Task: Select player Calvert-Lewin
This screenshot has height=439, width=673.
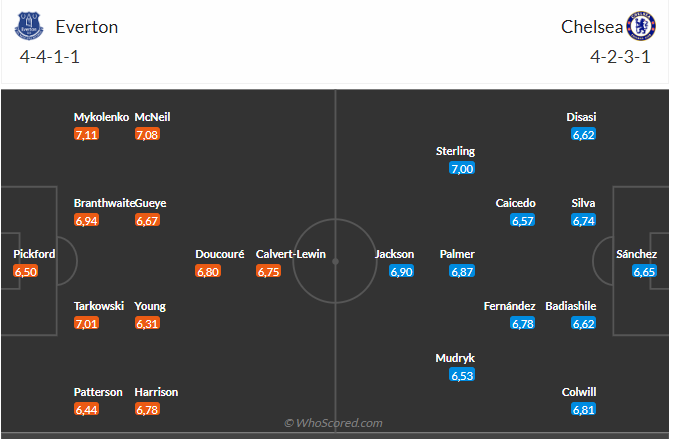Action: 291,254
